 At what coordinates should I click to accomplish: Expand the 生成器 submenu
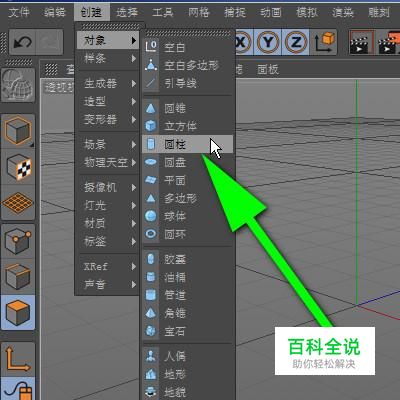108,83
